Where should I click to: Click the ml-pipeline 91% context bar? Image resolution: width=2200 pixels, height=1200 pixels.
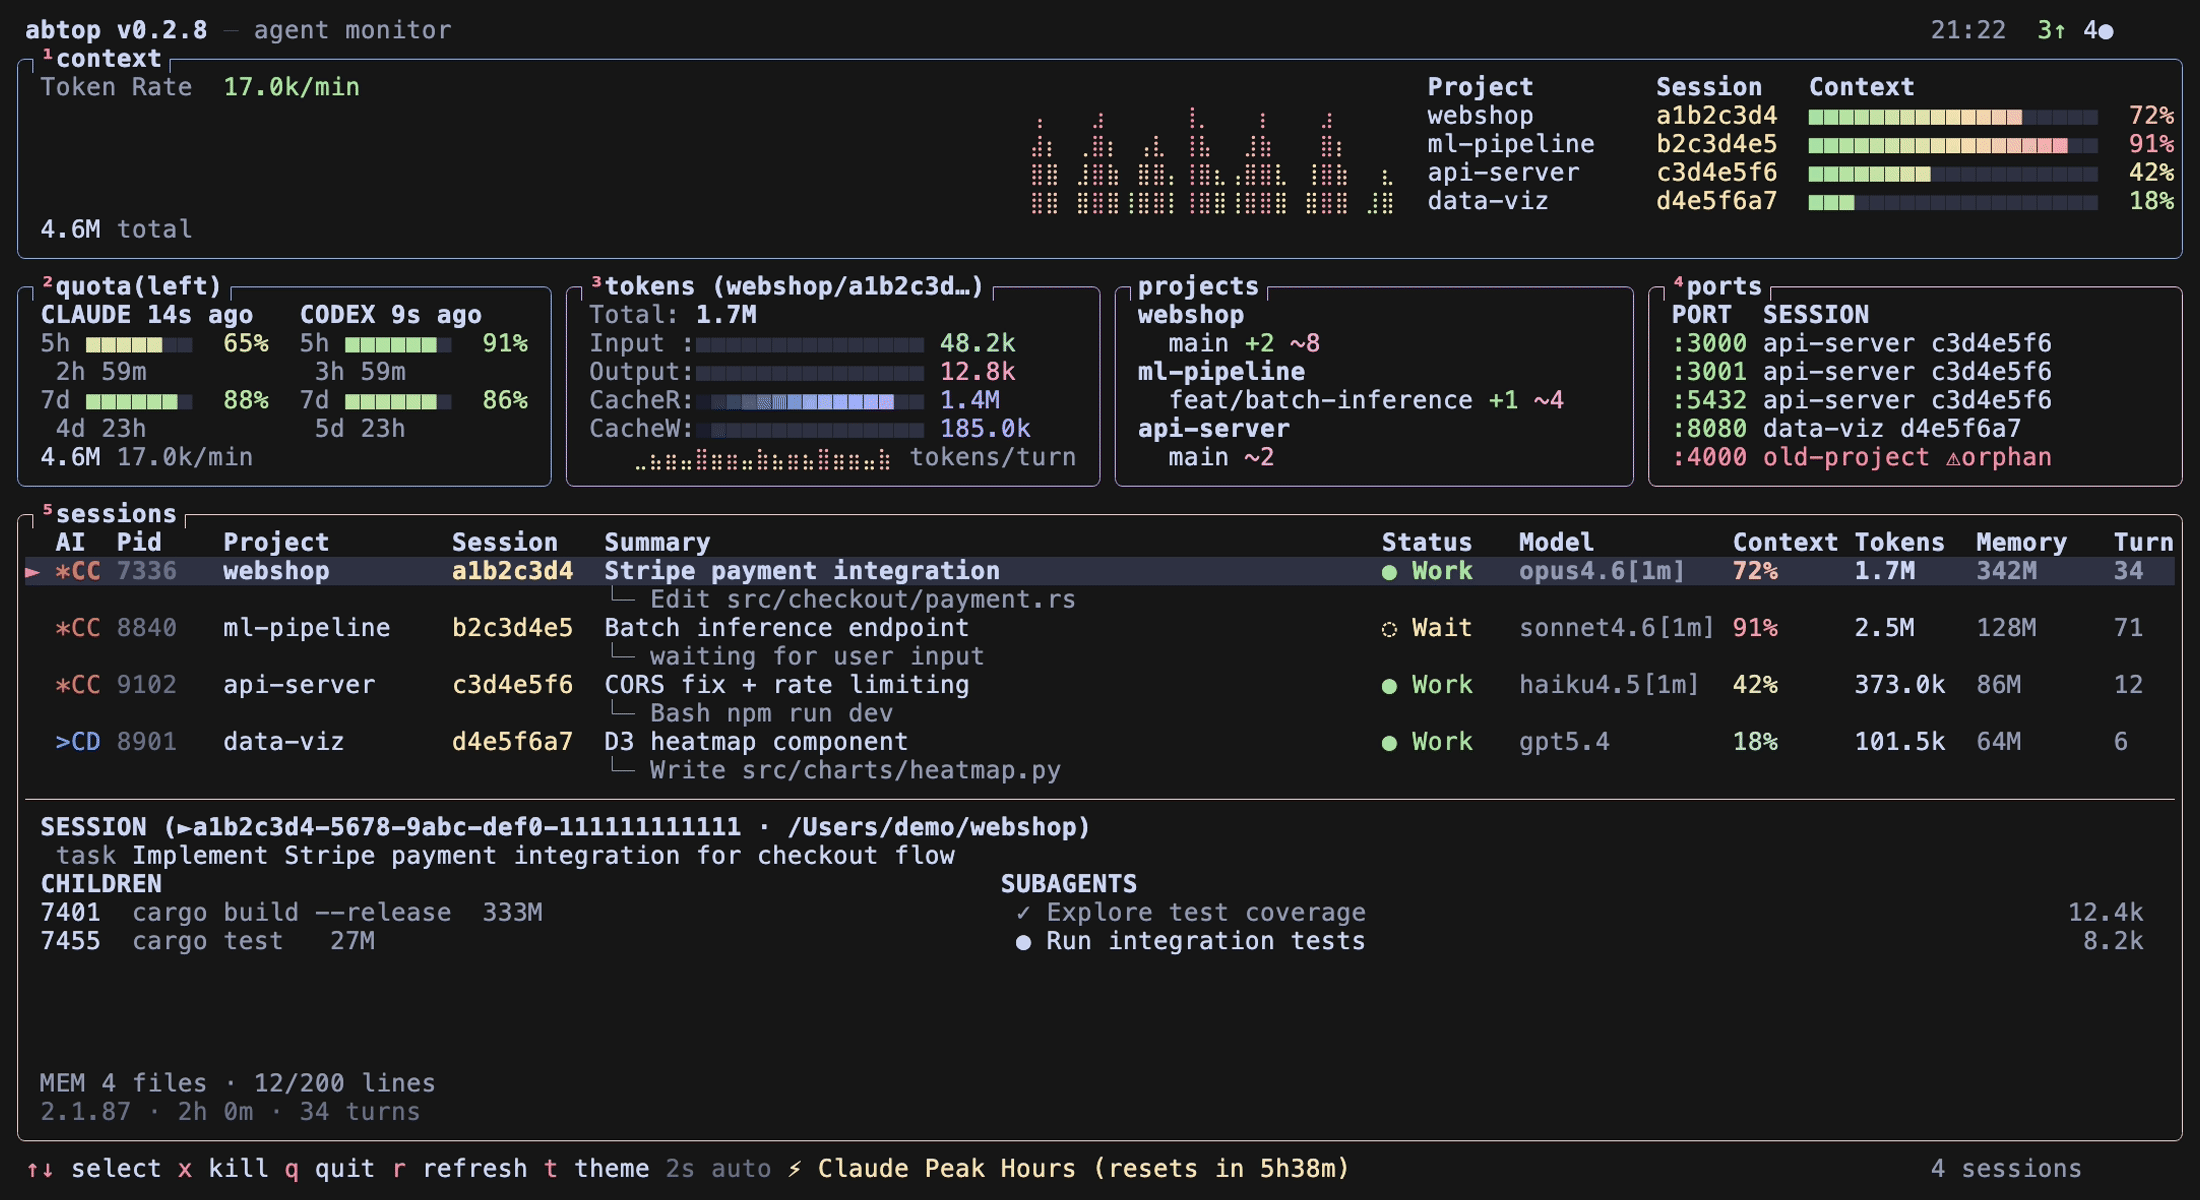[x=1952, y=145]
